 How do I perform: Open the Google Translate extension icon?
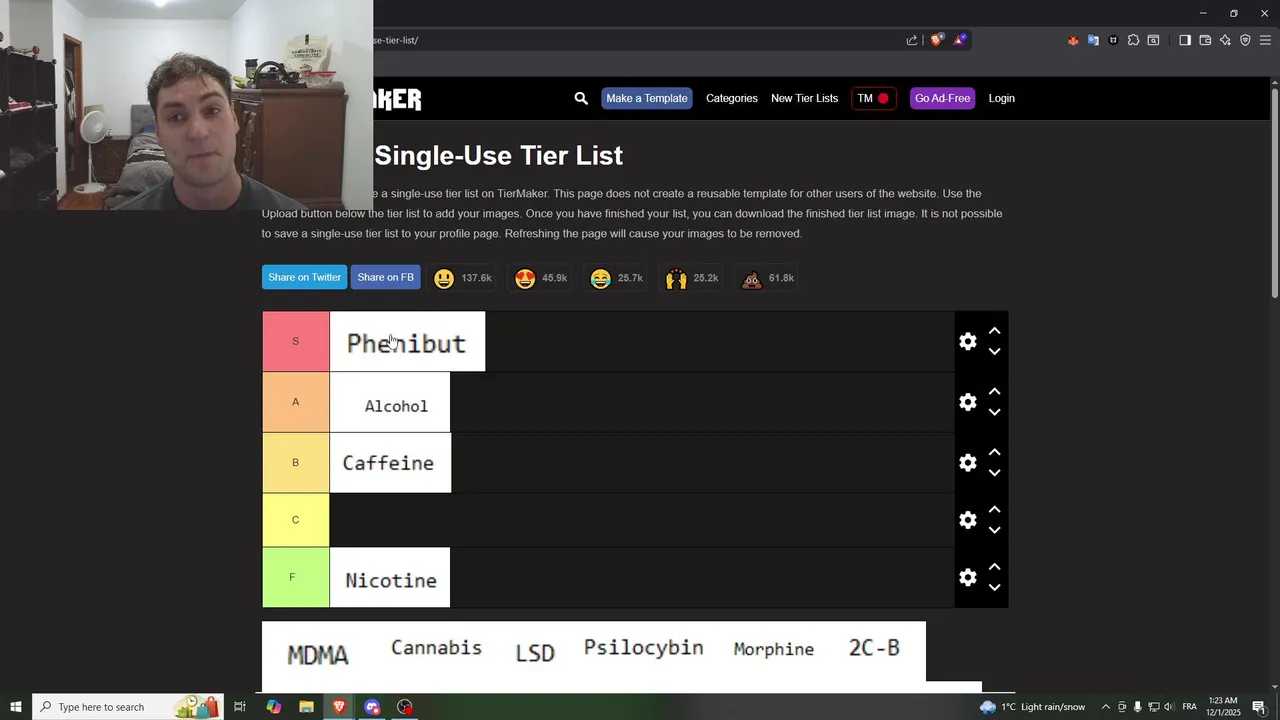[x=1093, y=40]
